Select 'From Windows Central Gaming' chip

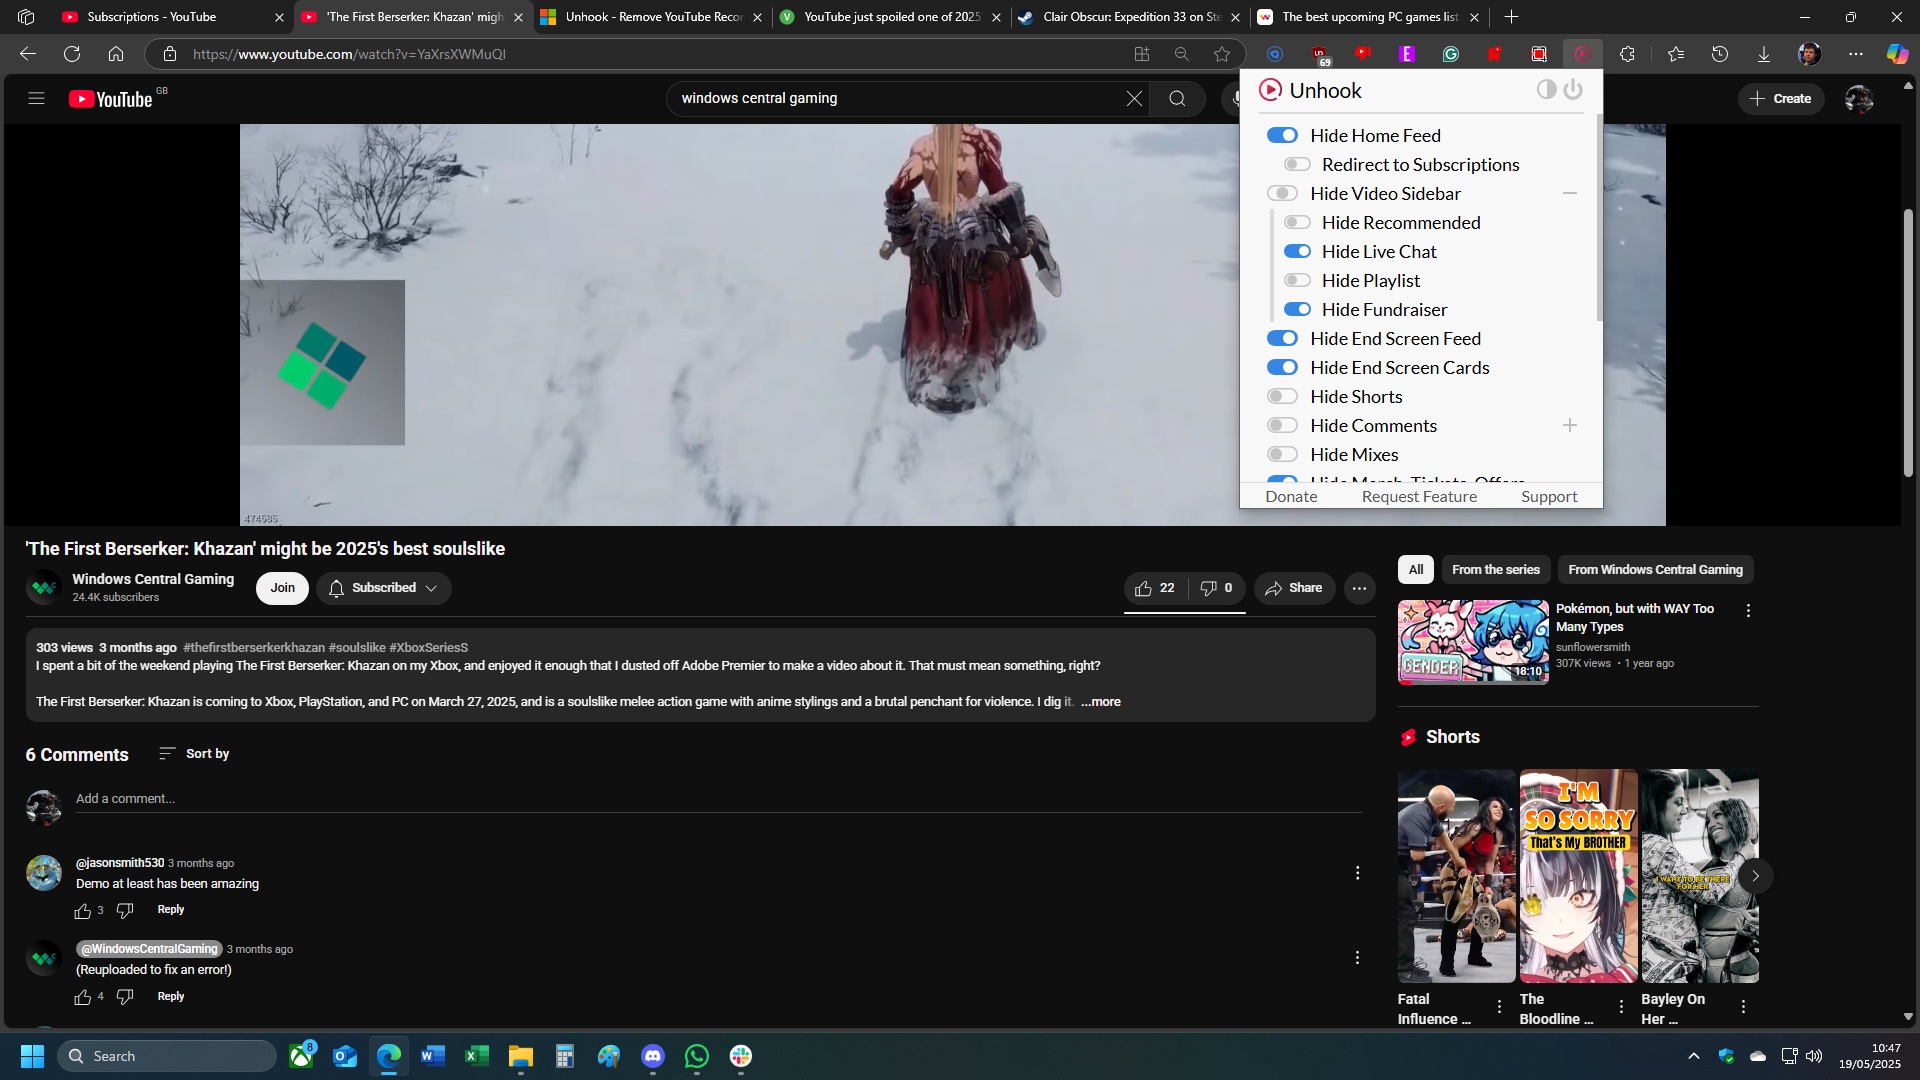click(x=1655, y=570)
